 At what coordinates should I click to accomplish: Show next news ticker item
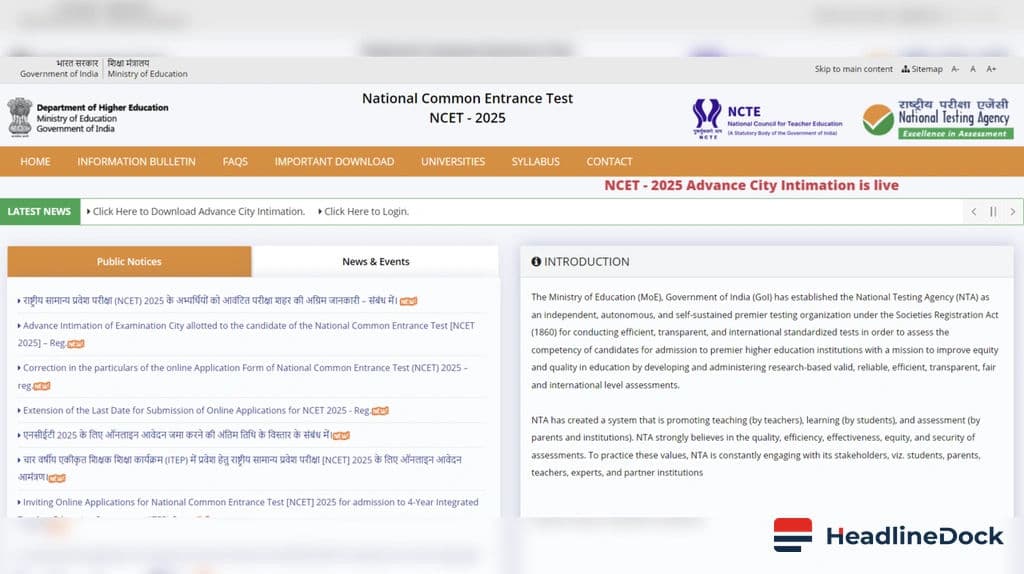click(x=1013, y=212)
